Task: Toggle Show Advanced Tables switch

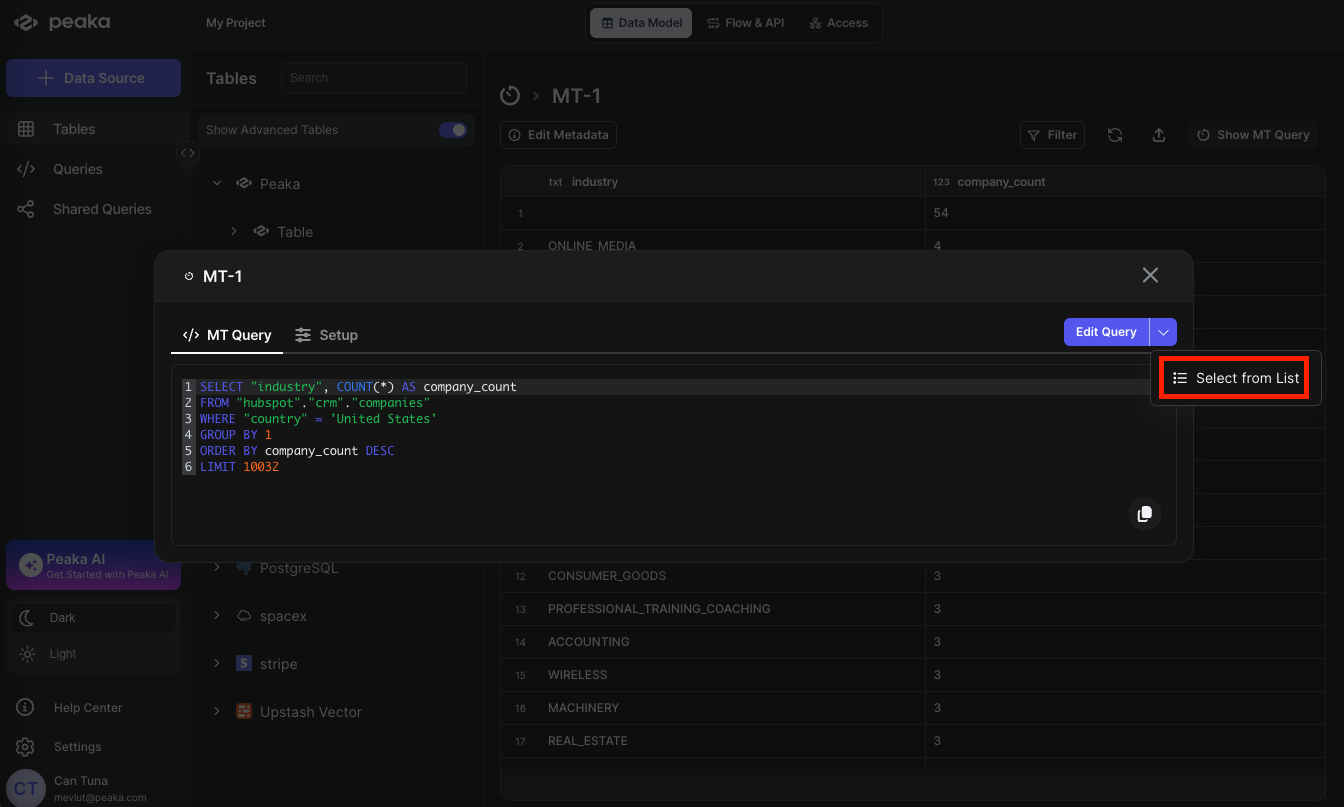Action: click(x=452, y=130)
